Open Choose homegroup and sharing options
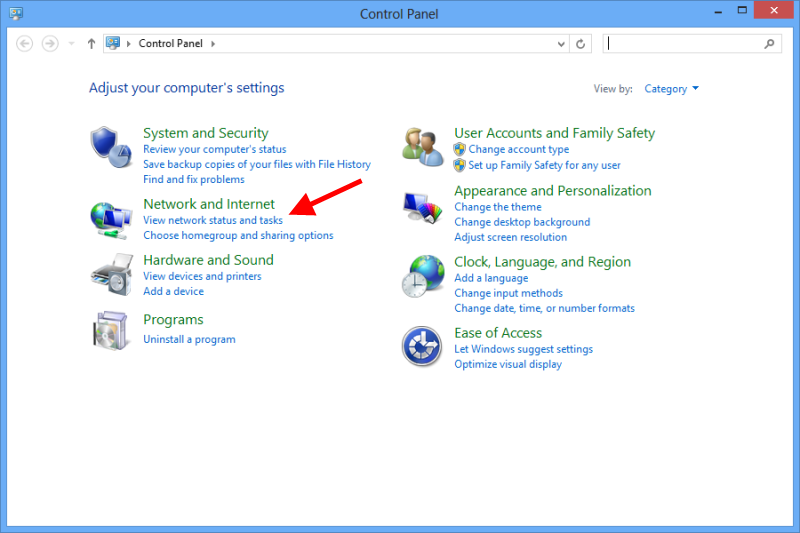800x533 pixels. (238, 236)
